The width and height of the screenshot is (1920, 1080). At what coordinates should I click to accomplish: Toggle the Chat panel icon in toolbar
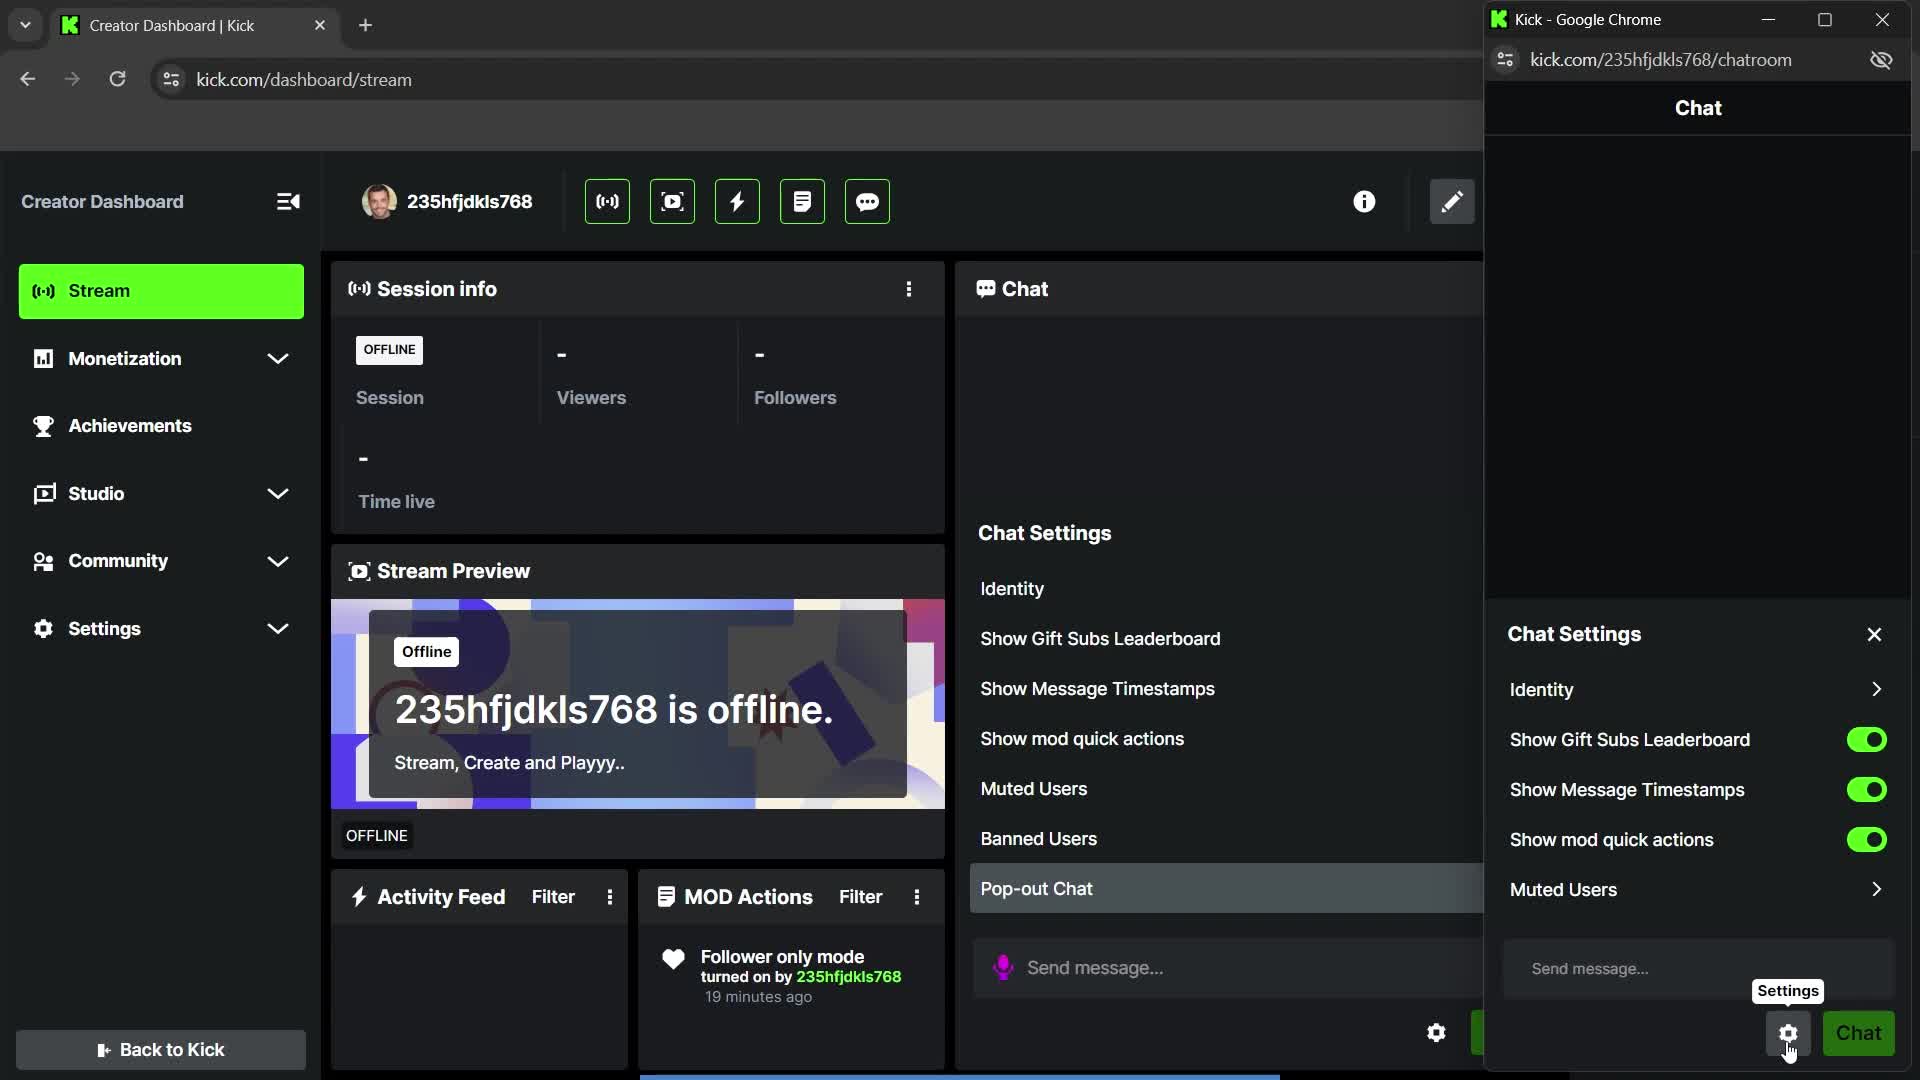[x=867, y=202]
